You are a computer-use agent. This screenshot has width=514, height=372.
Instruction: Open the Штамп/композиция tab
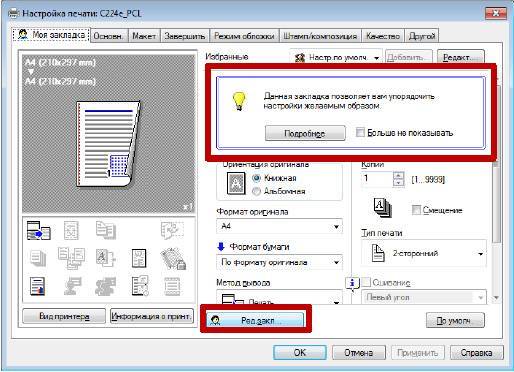pyautogui.click(x=320, y=36)
